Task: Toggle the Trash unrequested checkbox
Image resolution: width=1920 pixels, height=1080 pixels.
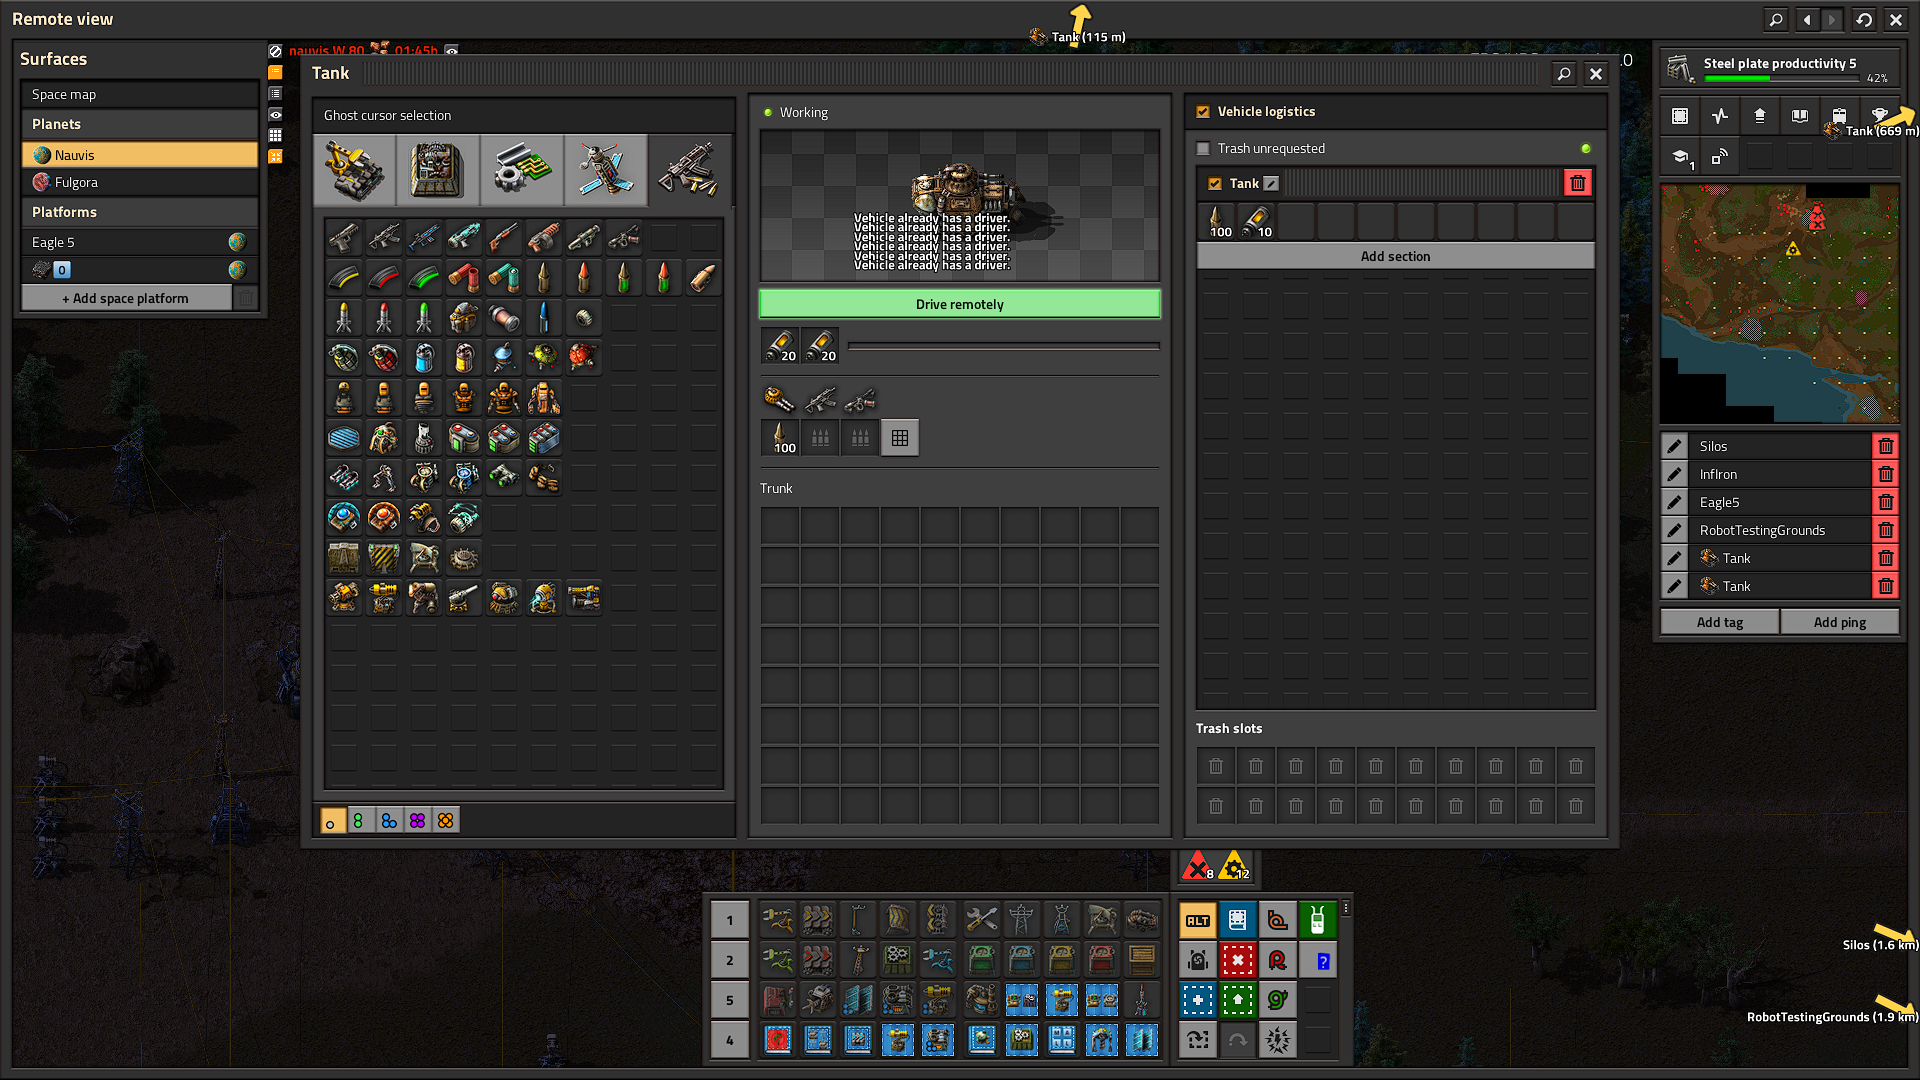Action: (x=1203, y=148)
